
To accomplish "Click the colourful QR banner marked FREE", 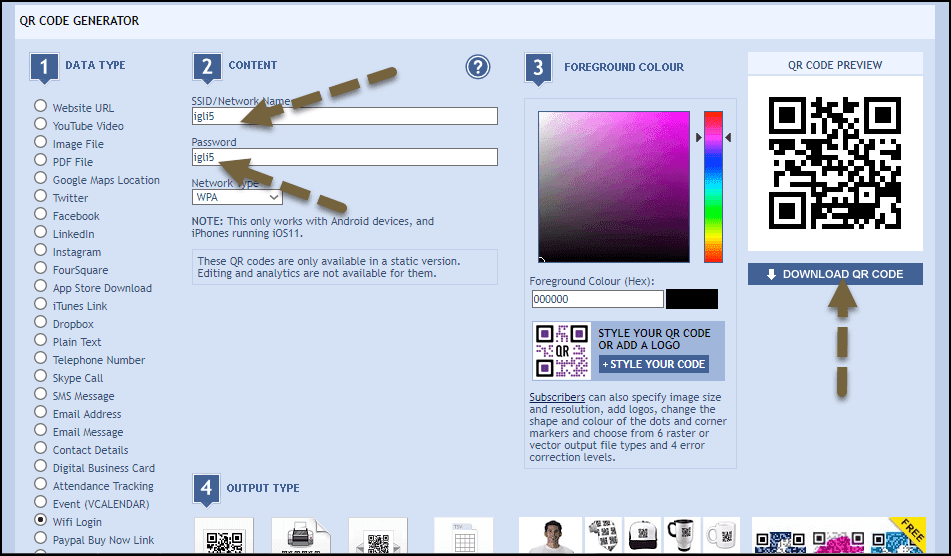I will [838, 537].
